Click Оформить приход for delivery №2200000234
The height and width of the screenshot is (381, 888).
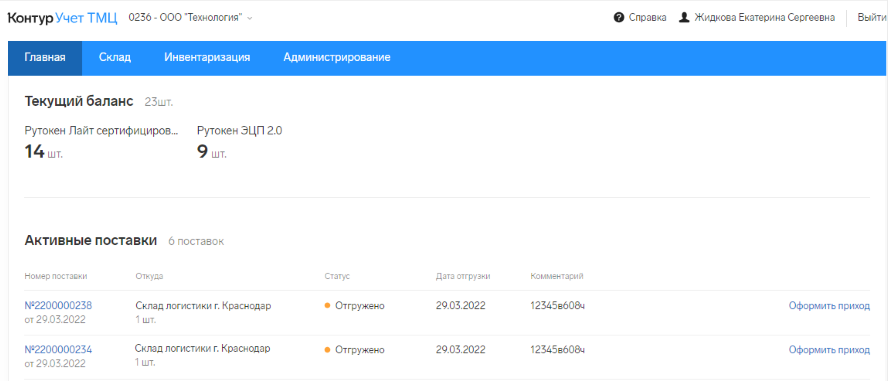pos(829,350)
